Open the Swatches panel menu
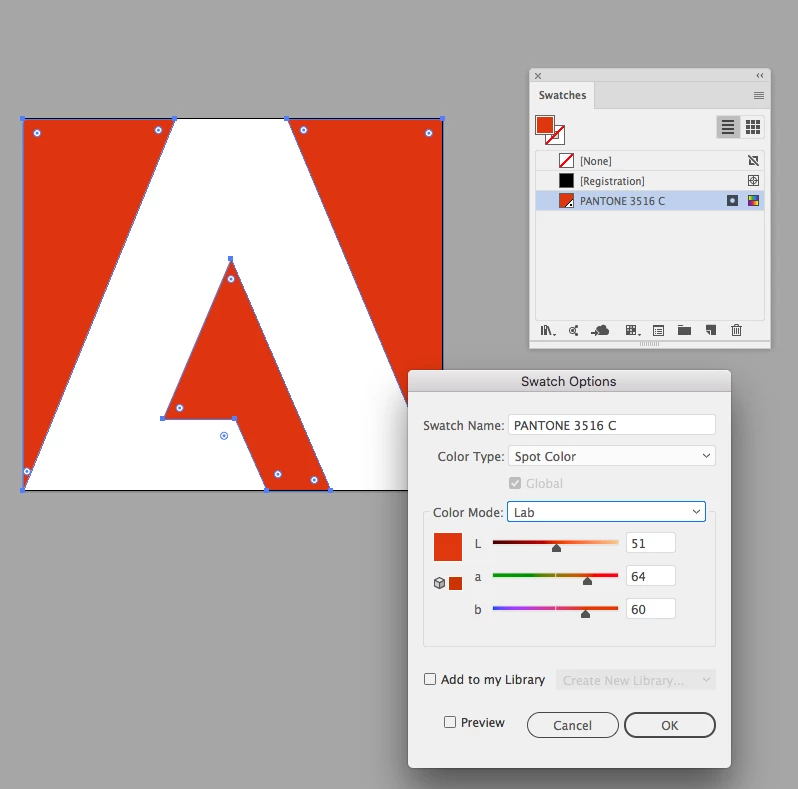The width and height of the screenshot is (798, 789). [759, 96]
